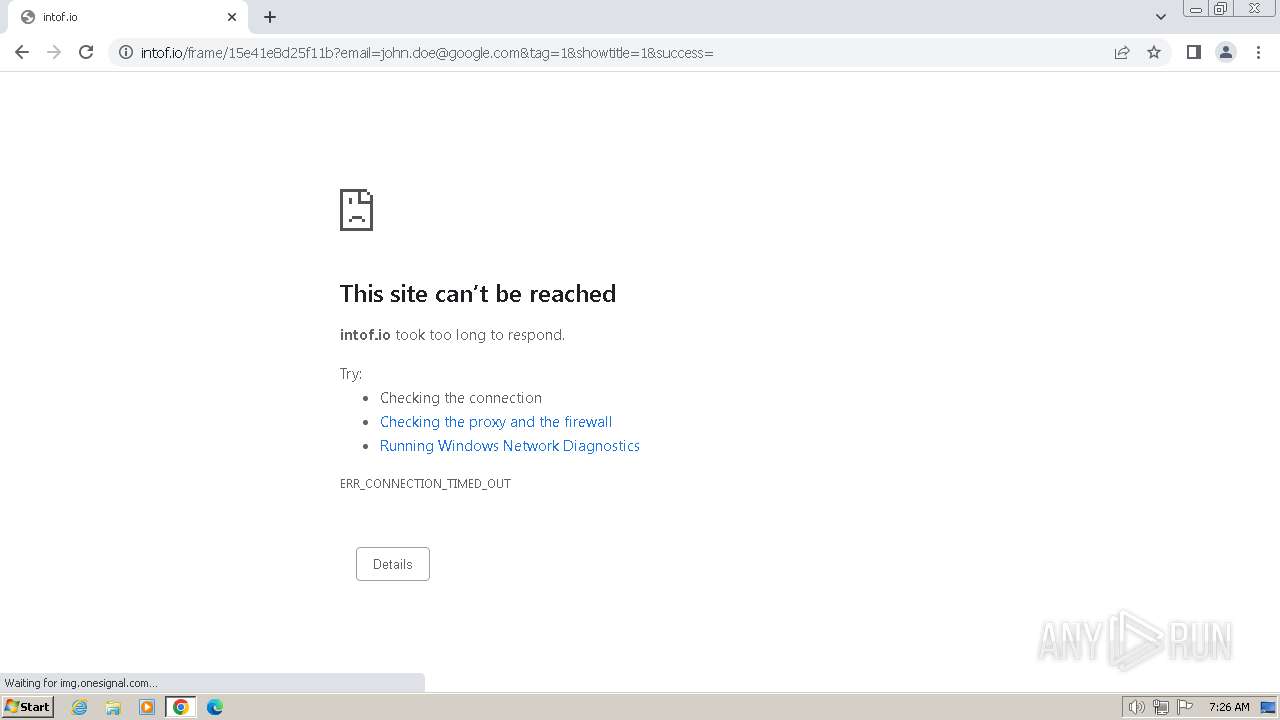1280x720 pixels.
Task: Open Windows Media Player taskbar icon
Action: pyautogui.click(x=147, y=707)
